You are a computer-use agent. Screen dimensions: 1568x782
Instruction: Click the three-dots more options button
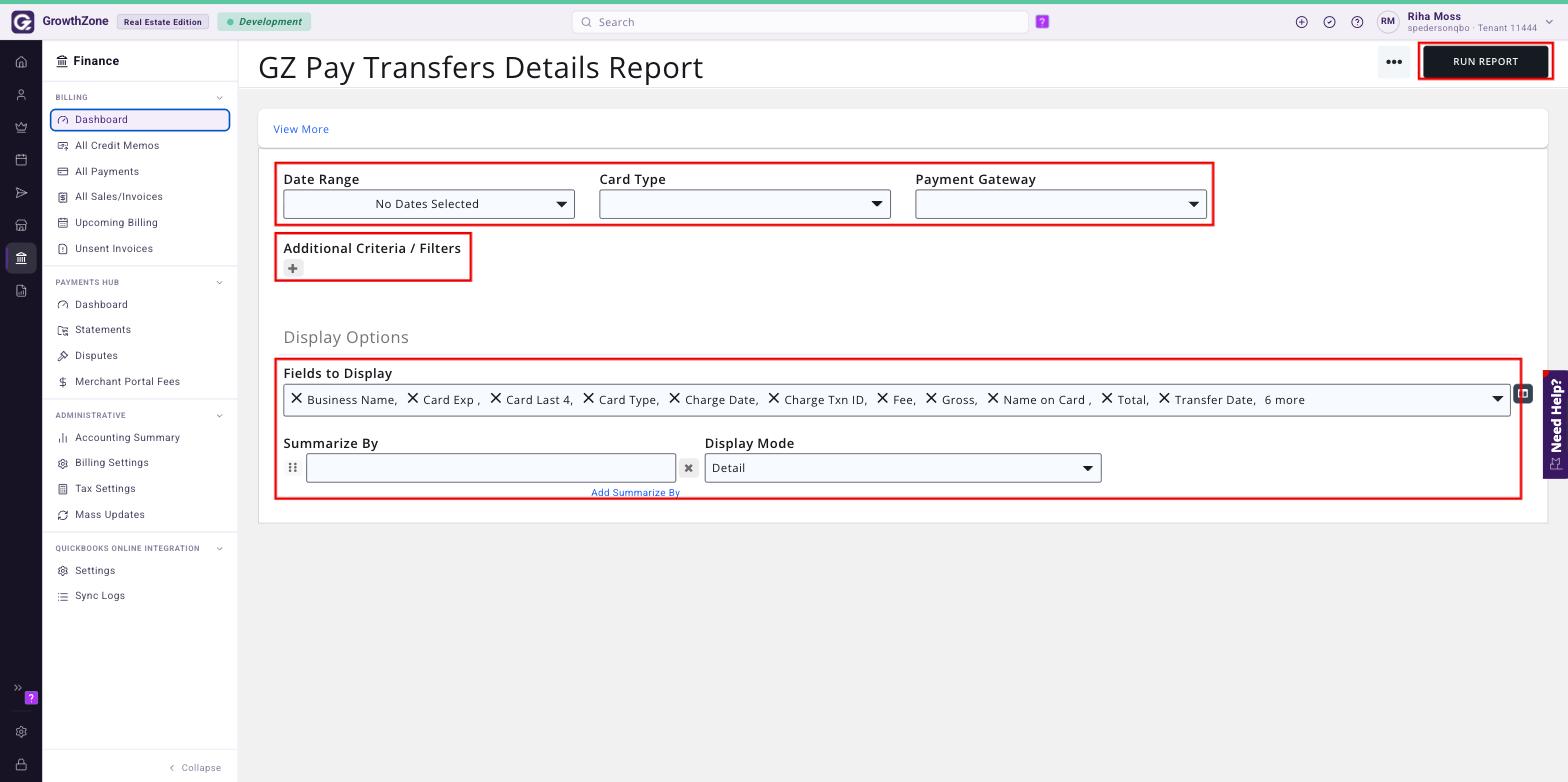[1394, 62]
